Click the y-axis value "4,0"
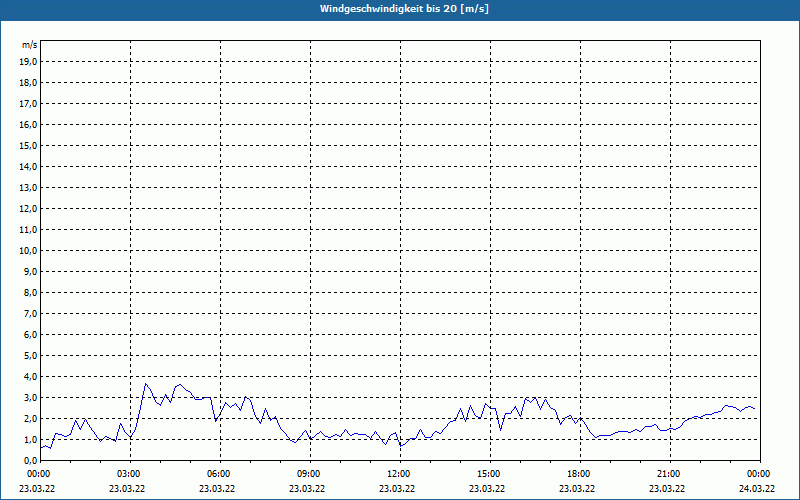Image resolution: width=800 pixels, height=500 pixels. (31, 377)
